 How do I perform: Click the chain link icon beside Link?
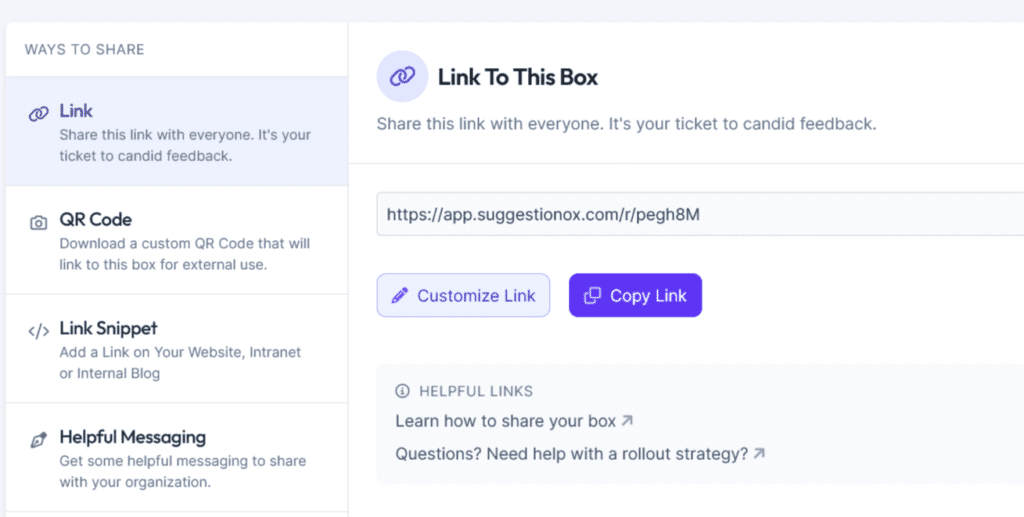pos(38,113)
